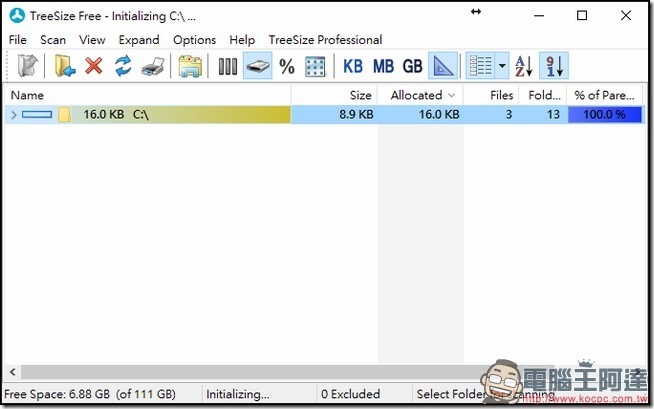The image size is (654, 409).
Task: Toggle the bars column display icon
Action: point(228,66)
